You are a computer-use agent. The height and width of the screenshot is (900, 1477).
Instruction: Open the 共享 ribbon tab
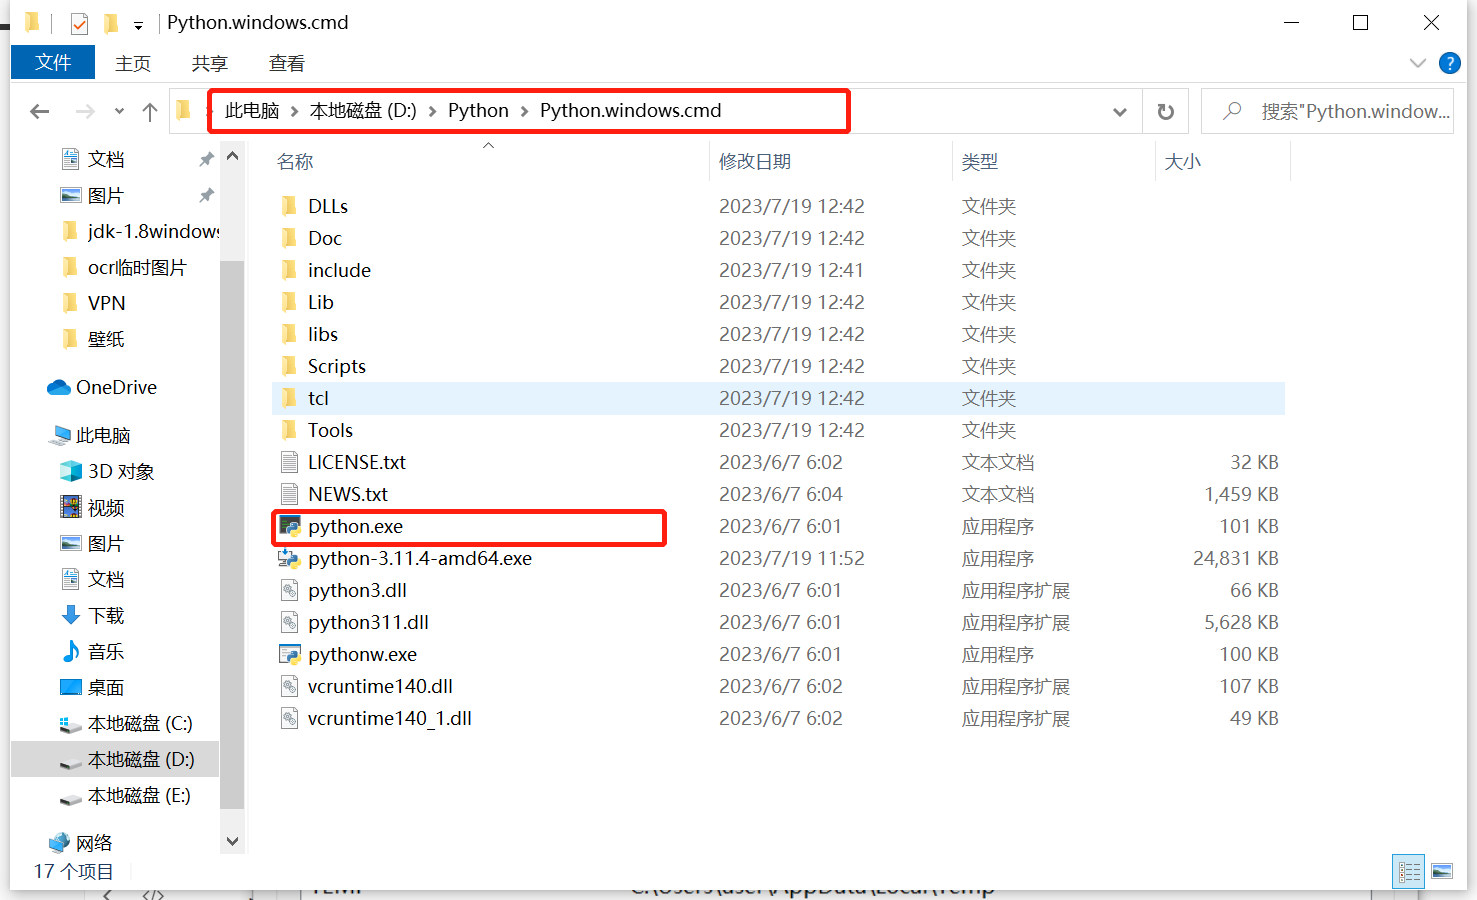click(210, 63)
